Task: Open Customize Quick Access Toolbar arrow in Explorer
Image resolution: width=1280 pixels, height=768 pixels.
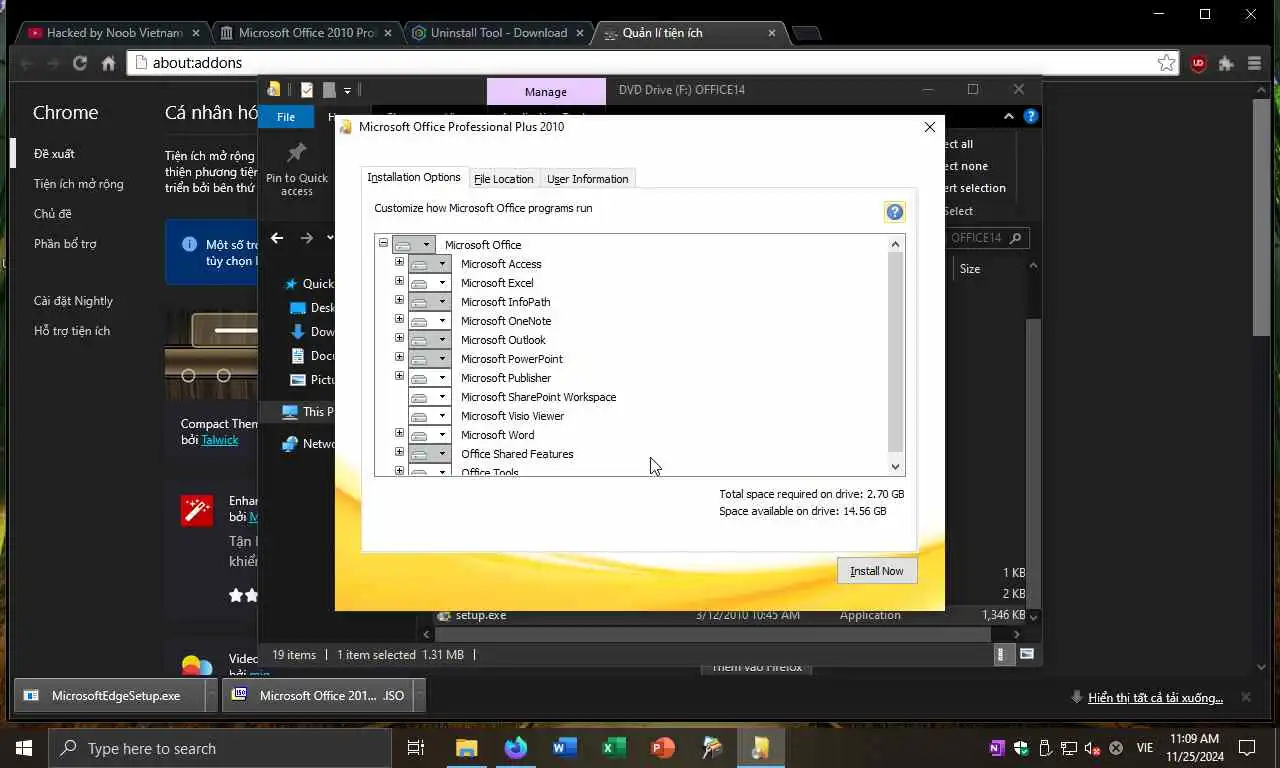Action: coord(347,90)
